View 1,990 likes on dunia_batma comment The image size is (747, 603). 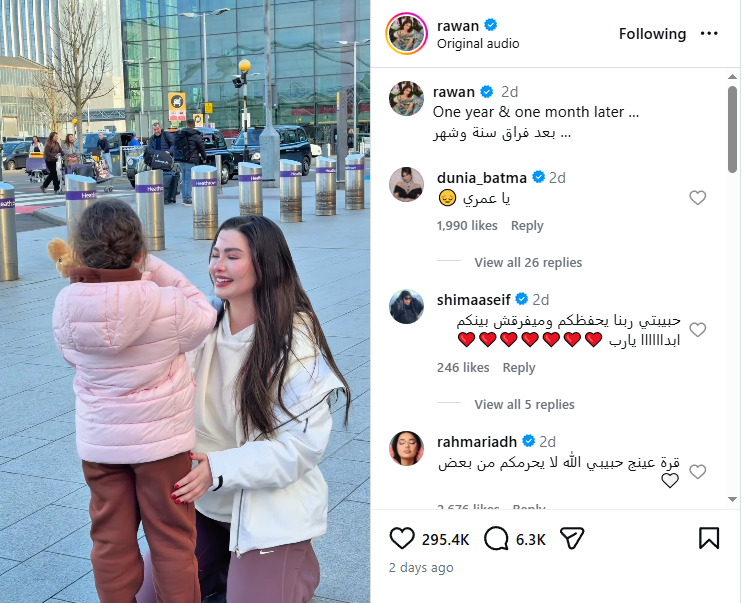(x=467, y=226)
